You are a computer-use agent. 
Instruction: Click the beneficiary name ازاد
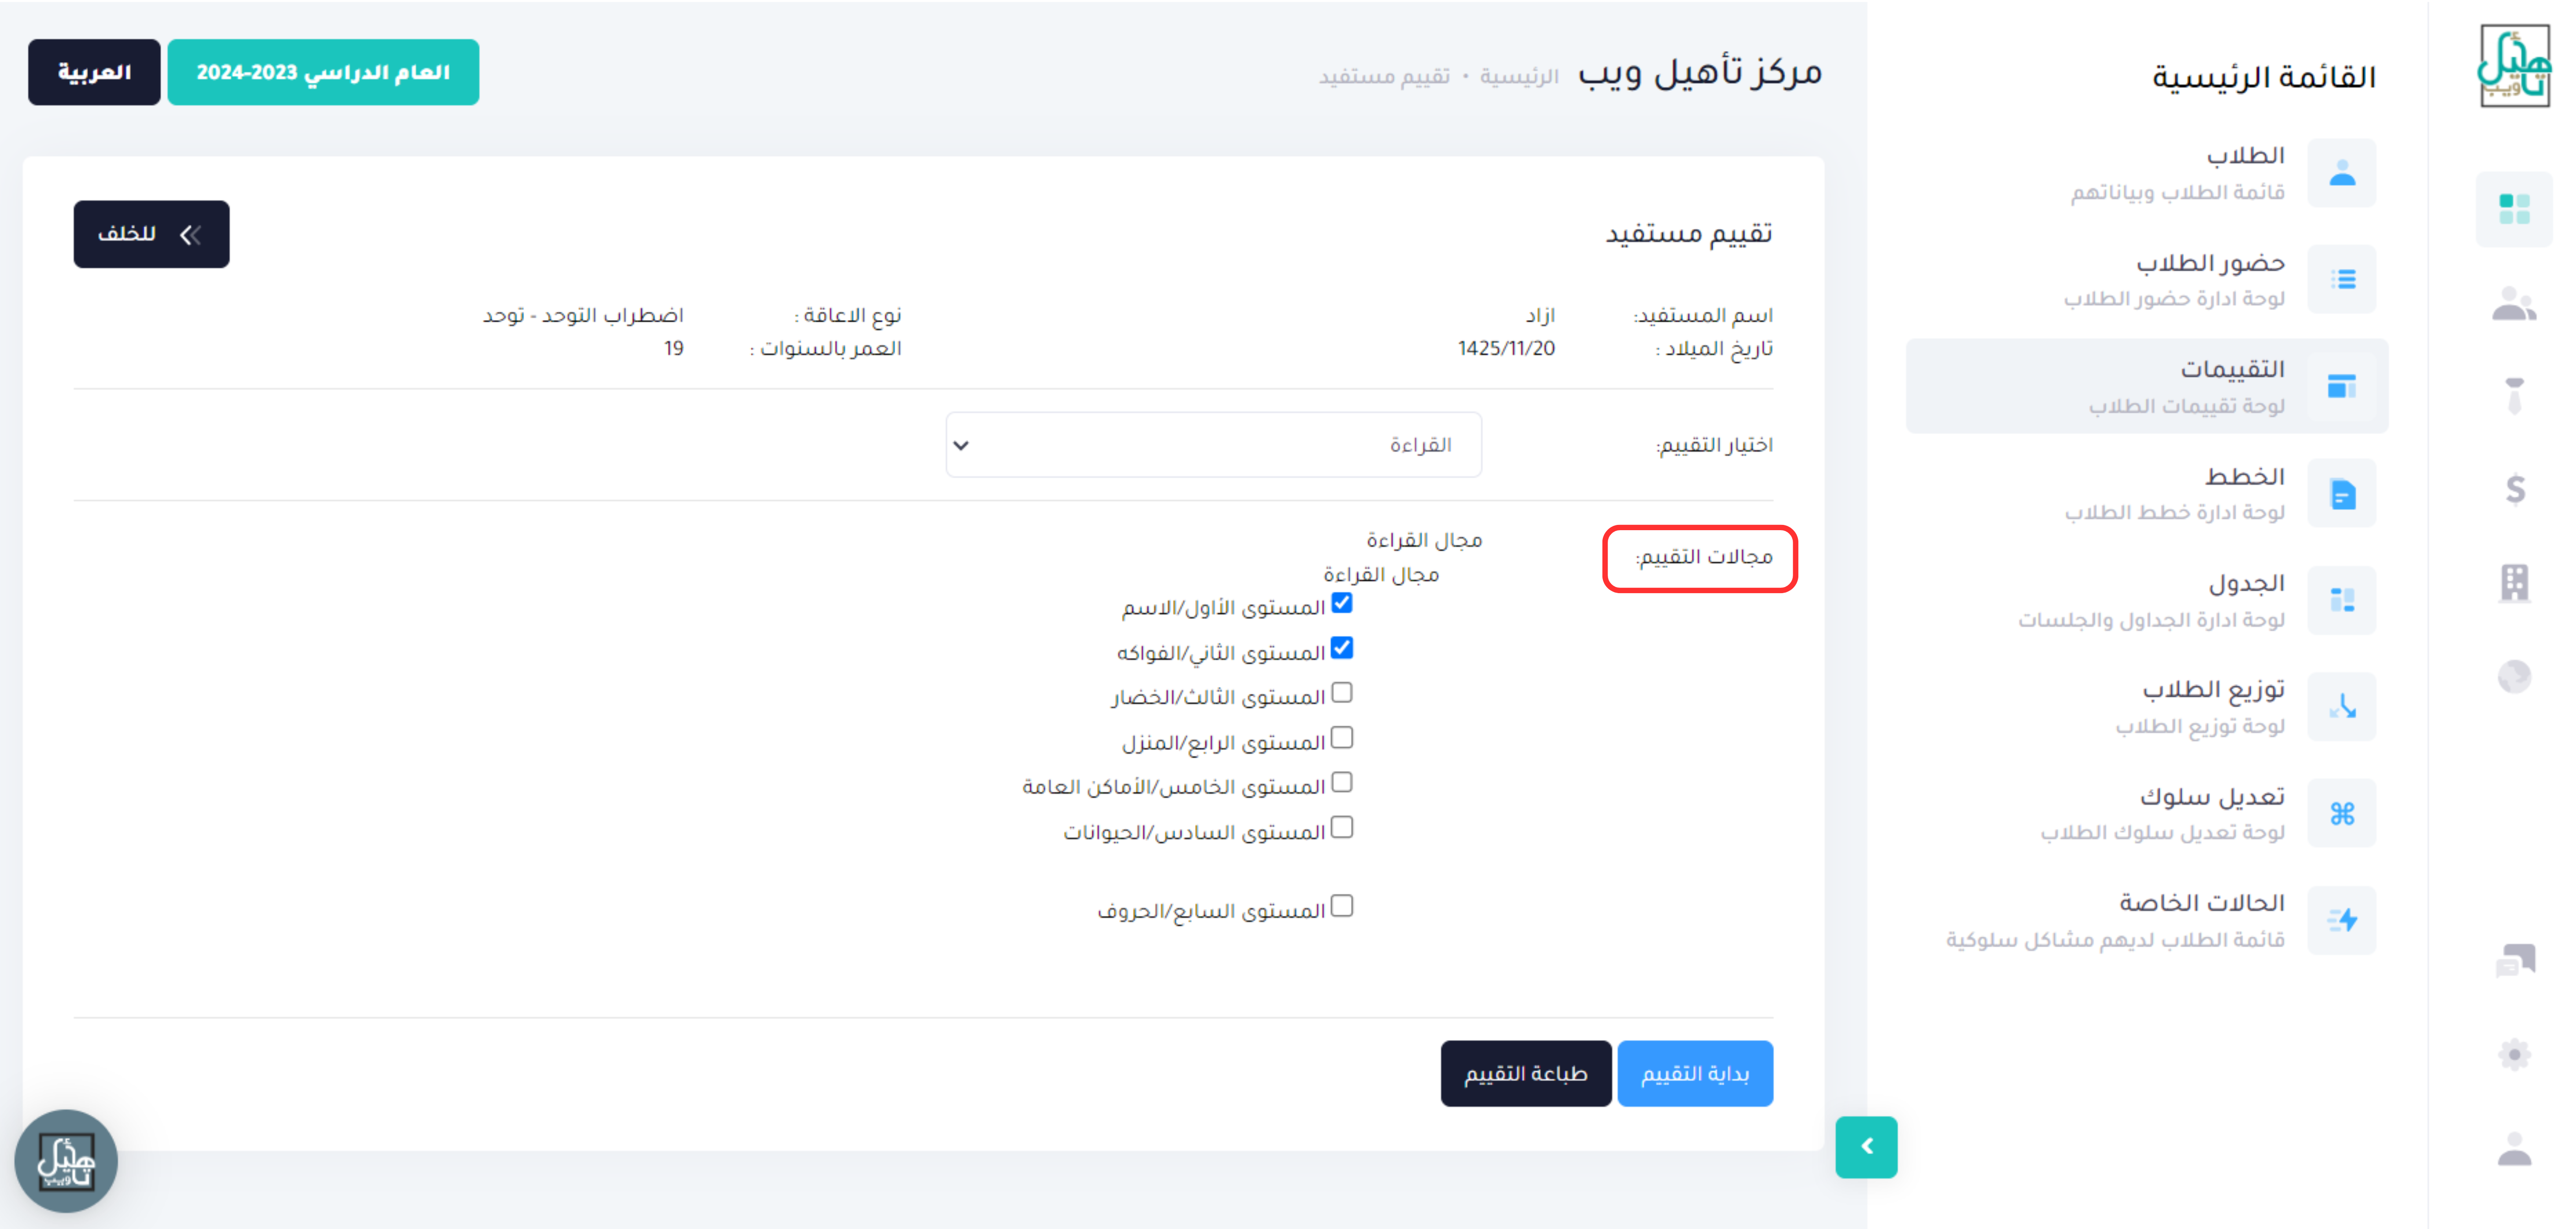click(1540, 316)
